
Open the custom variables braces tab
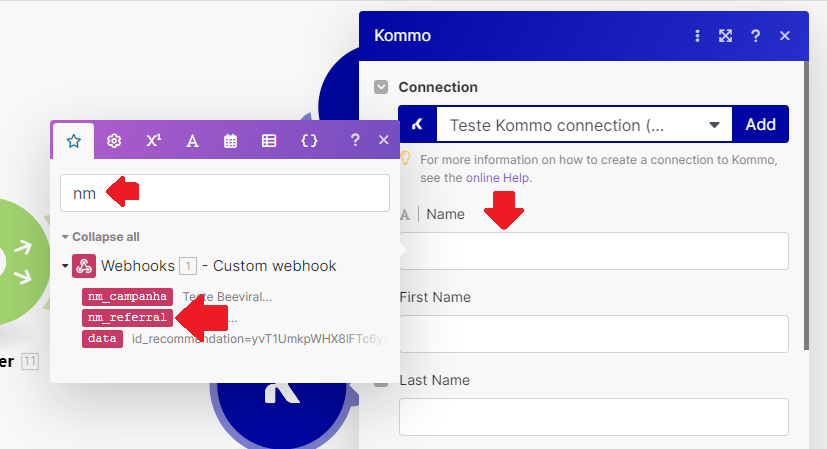309,141
